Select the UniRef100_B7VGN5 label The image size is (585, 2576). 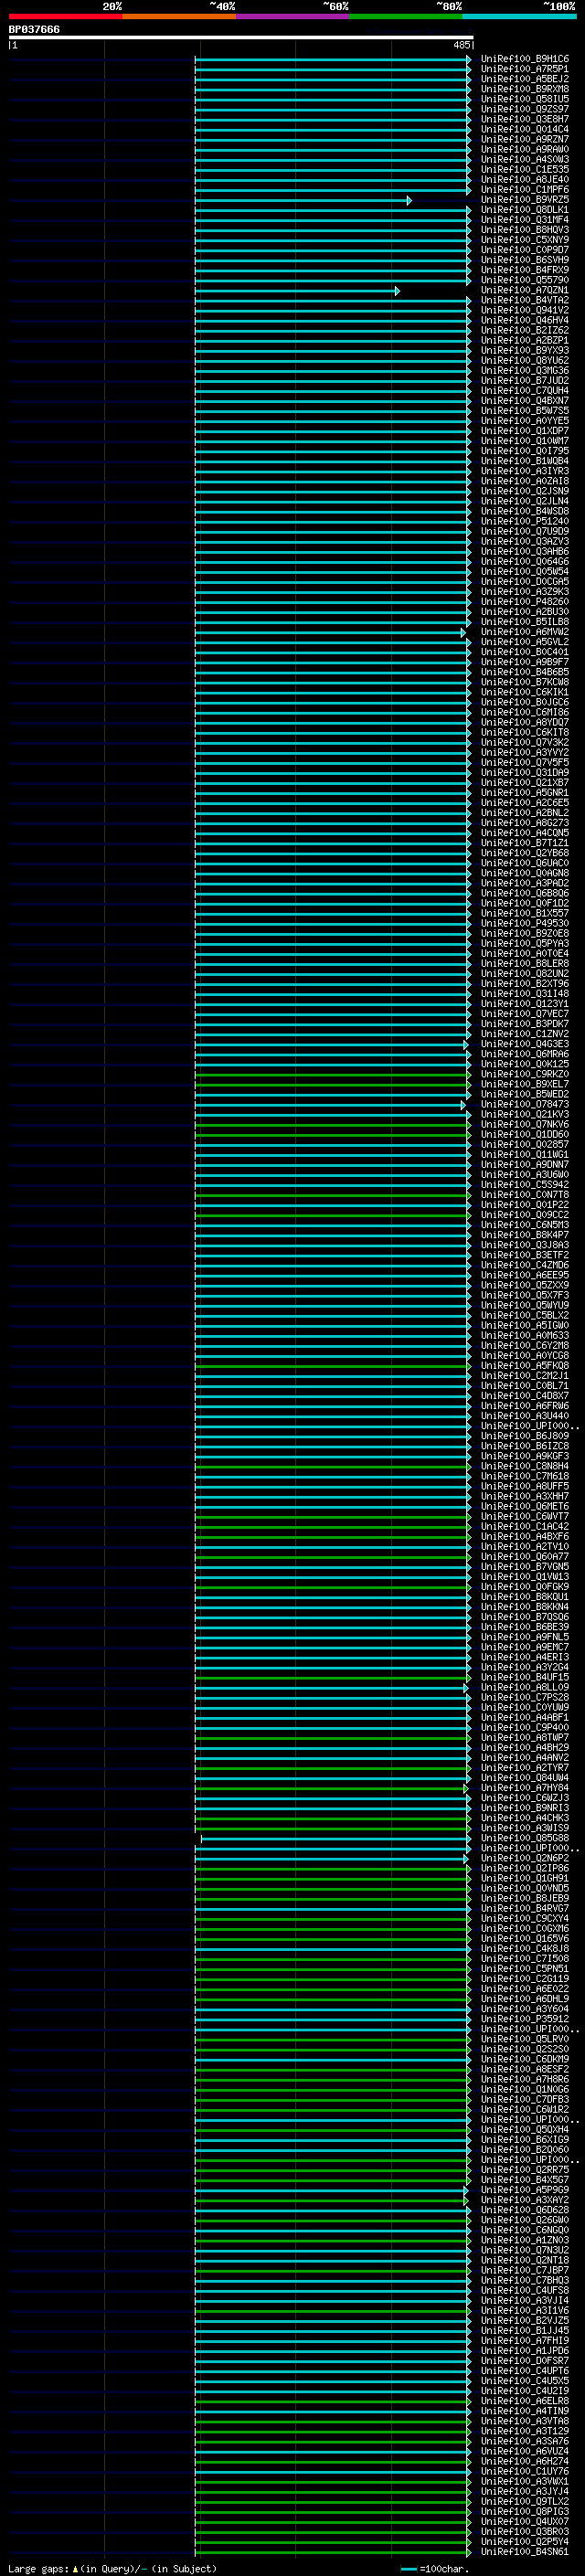(x=524, y=1567)
